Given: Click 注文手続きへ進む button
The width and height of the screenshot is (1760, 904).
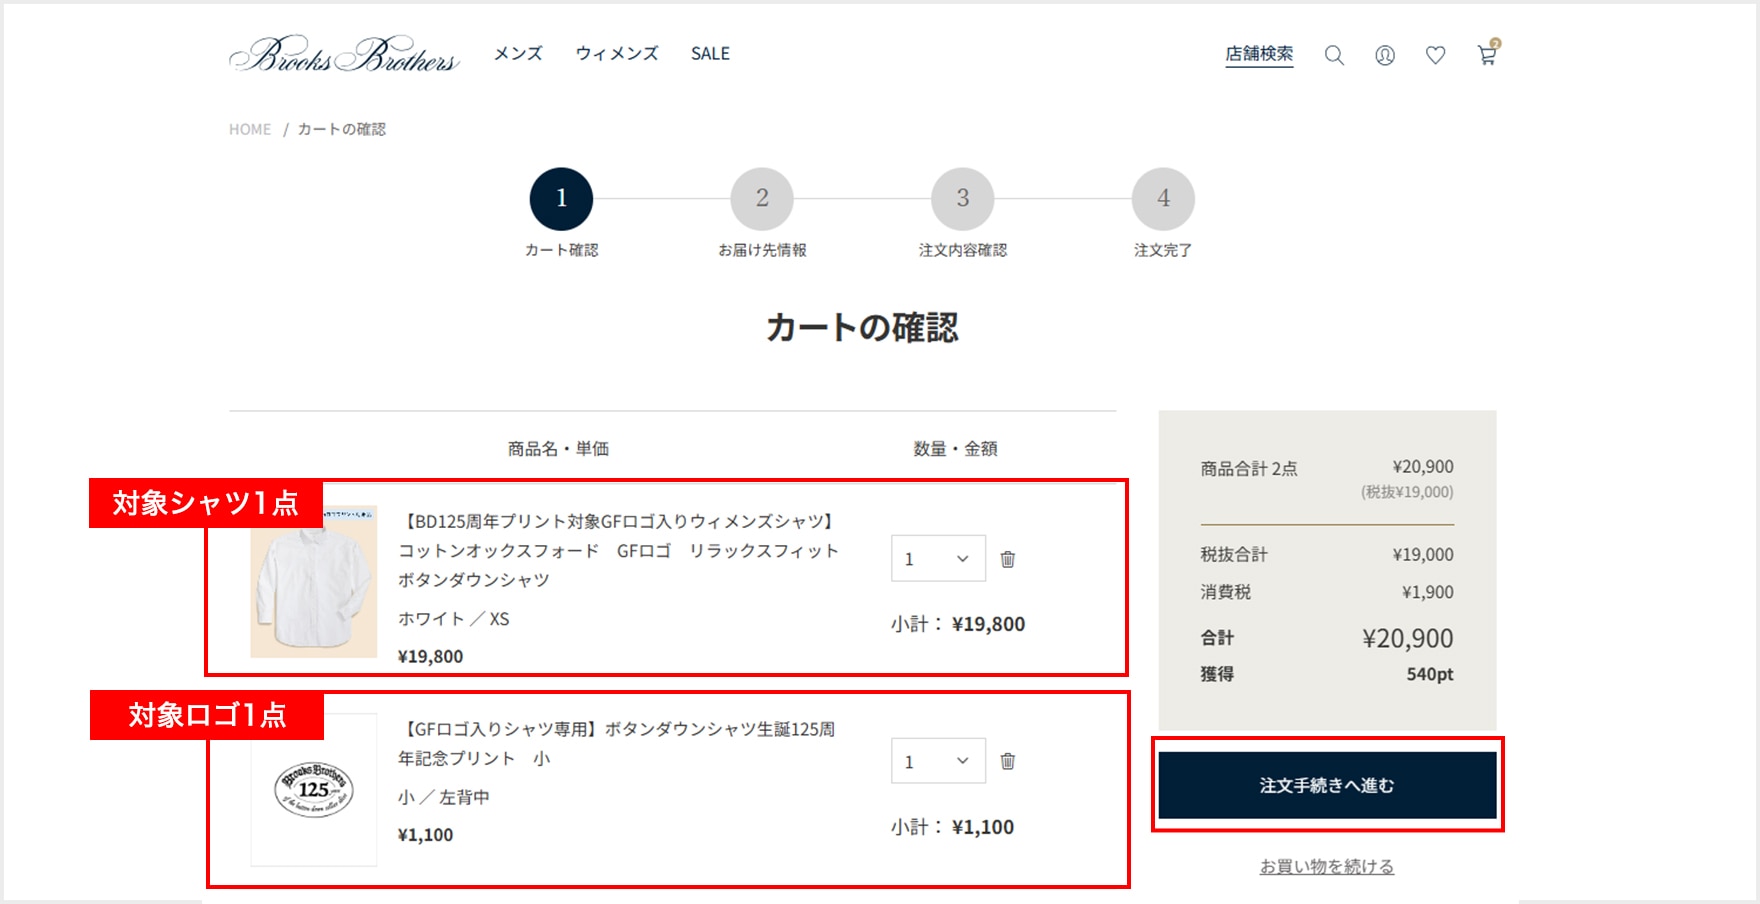Looking at the screenshot, I should 1327,785.
